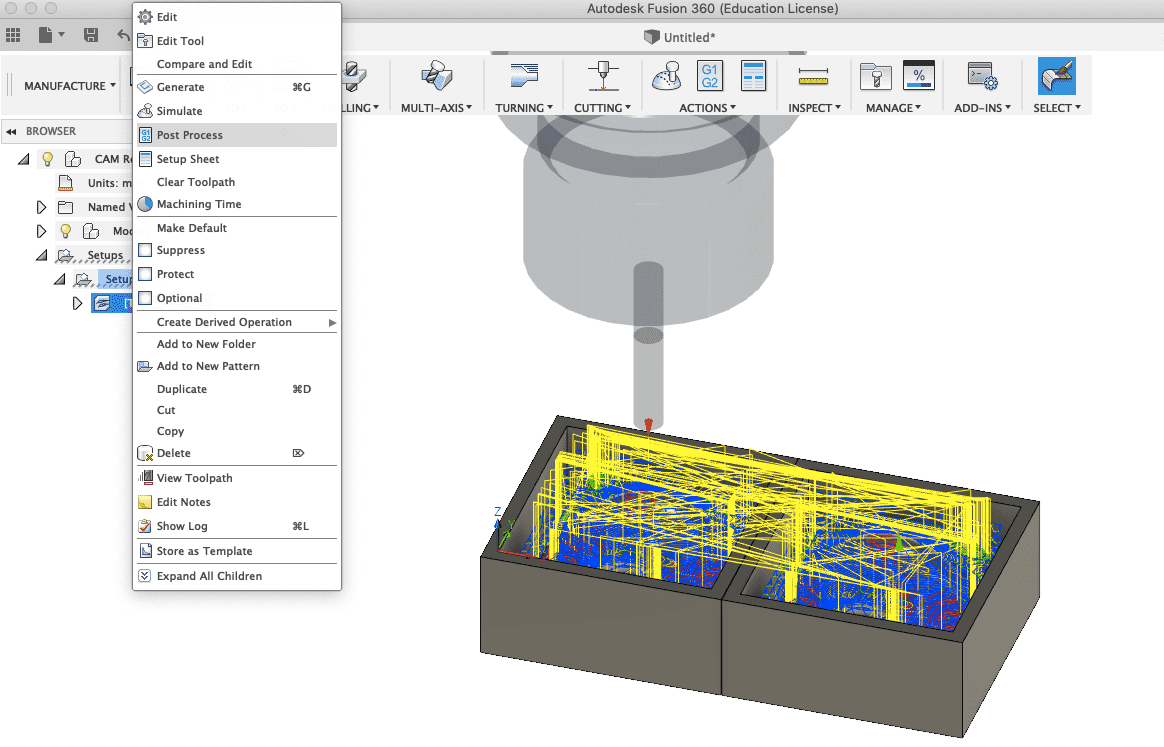Click the Cutting tool icon
This screenshot has height=747, width=1164.
pyautogui.click(x=603, y=76)
